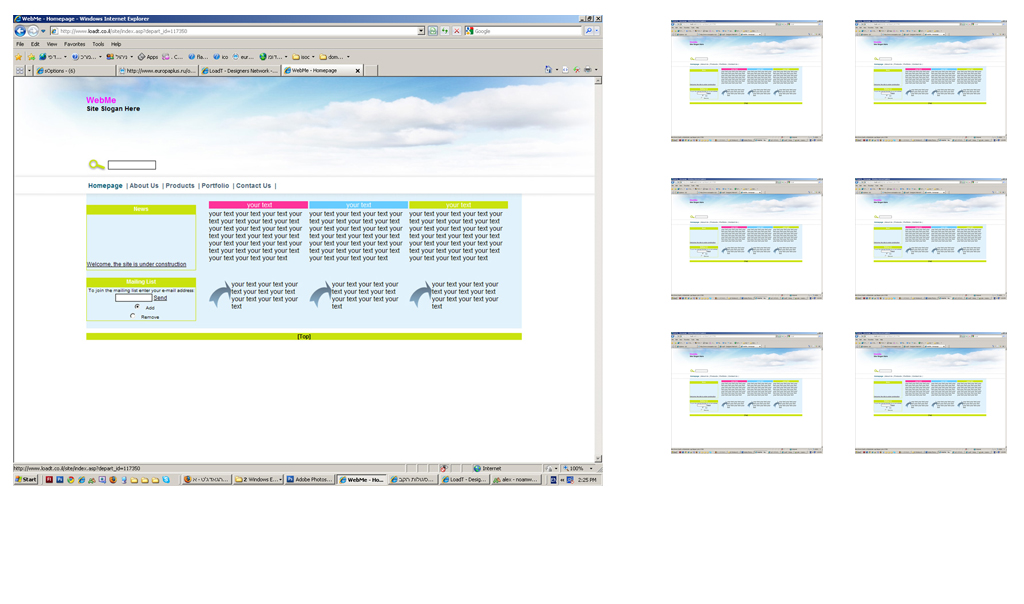Go forward with the browser Forward arrow

[33, 31]
